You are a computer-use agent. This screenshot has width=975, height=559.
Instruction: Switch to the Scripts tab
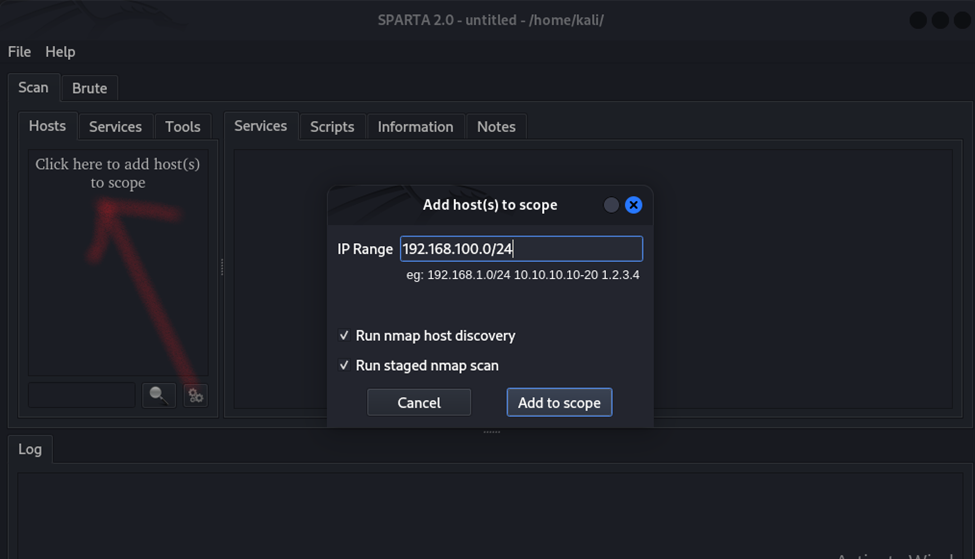[332, 127]
